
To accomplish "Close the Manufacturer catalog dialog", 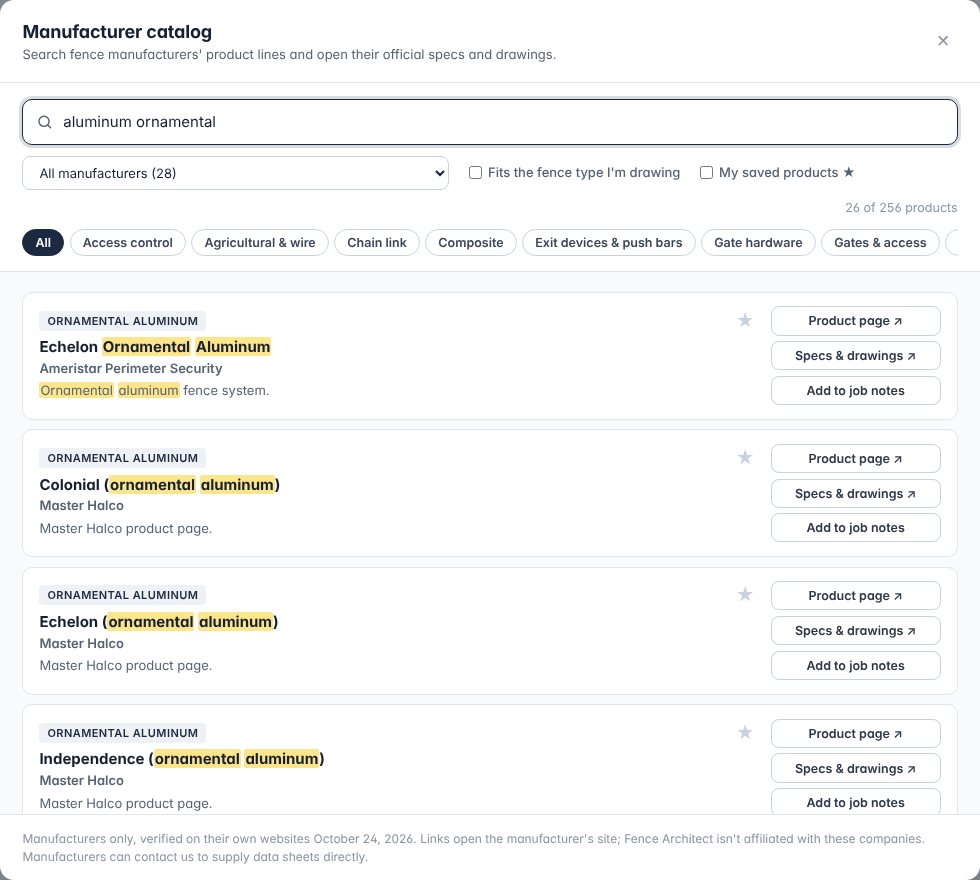I will (x=943, y=41).
